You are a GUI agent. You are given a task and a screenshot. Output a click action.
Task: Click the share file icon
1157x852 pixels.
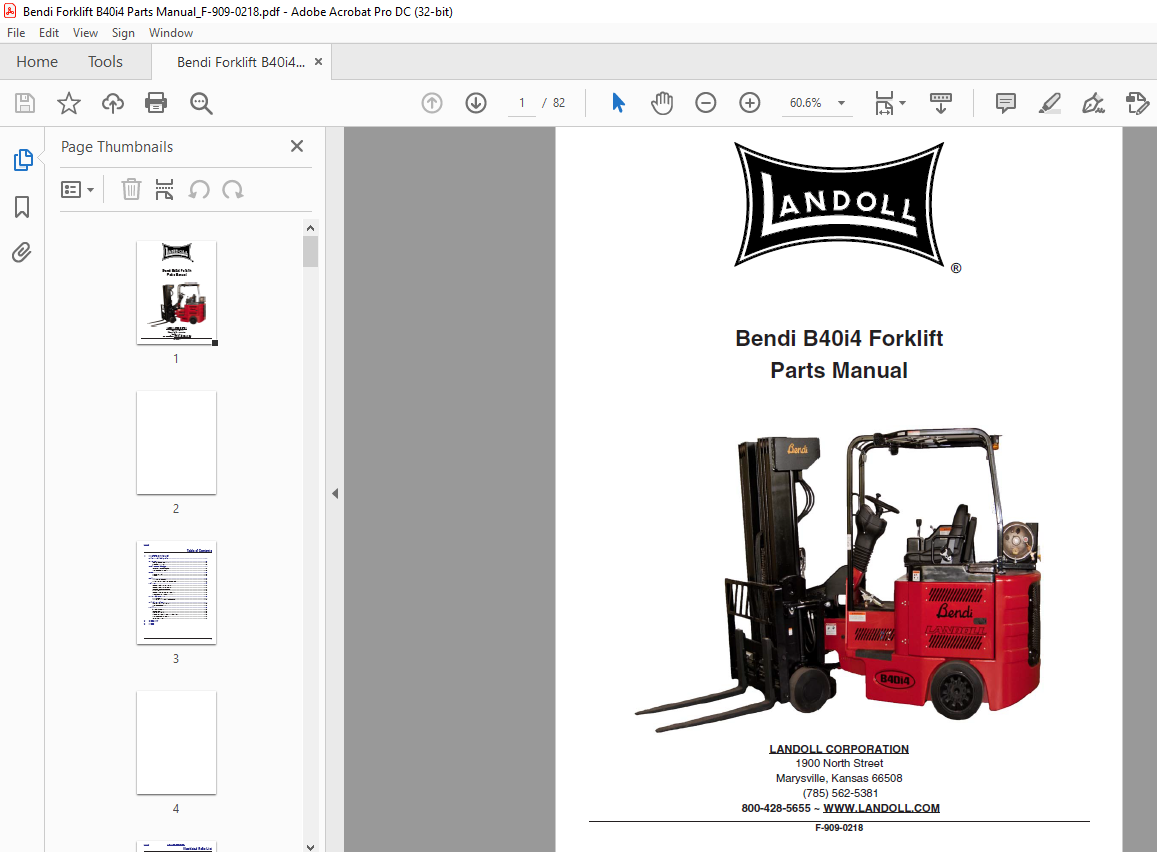[x=1137, y=103]
